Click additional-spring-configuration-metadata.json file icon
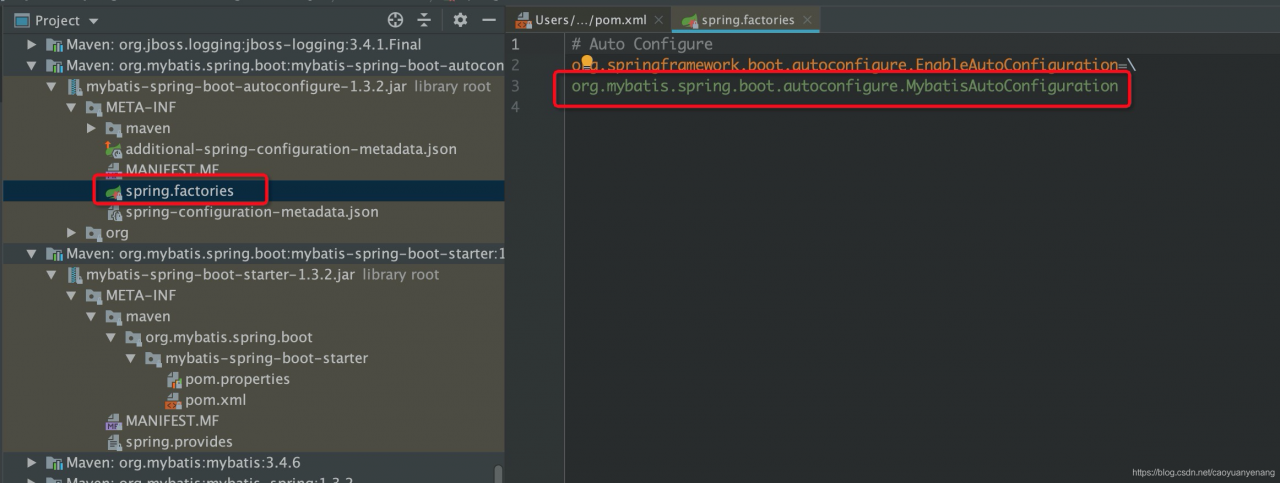Image resolution: width=1280 pixels, height=483 pixels. (x=114, y=149)
